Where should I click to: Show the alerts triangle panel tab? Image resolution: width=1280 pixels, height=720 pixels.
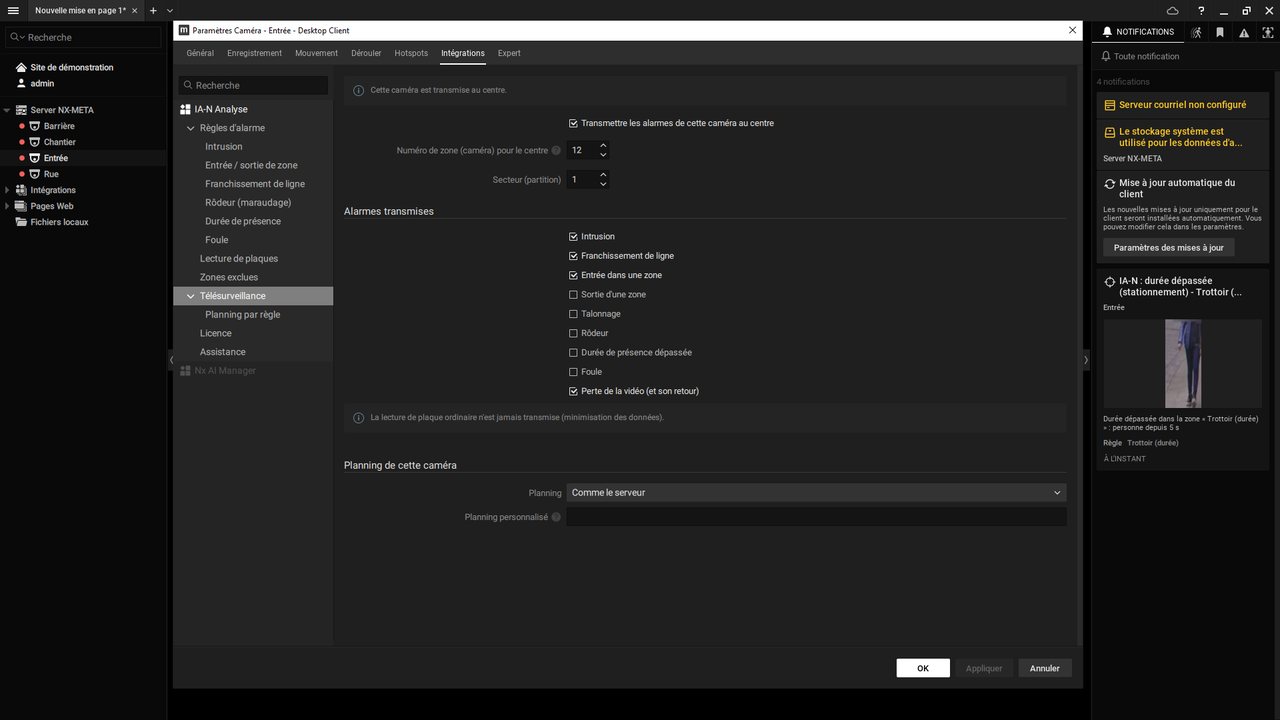[x=1244, y=32]
